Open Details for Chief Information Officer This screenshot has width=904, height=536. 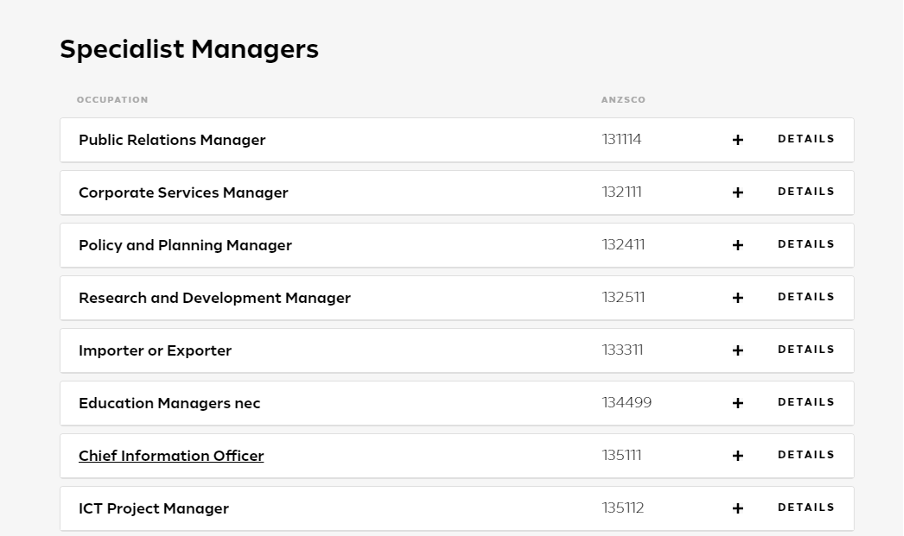pos(806,455)
